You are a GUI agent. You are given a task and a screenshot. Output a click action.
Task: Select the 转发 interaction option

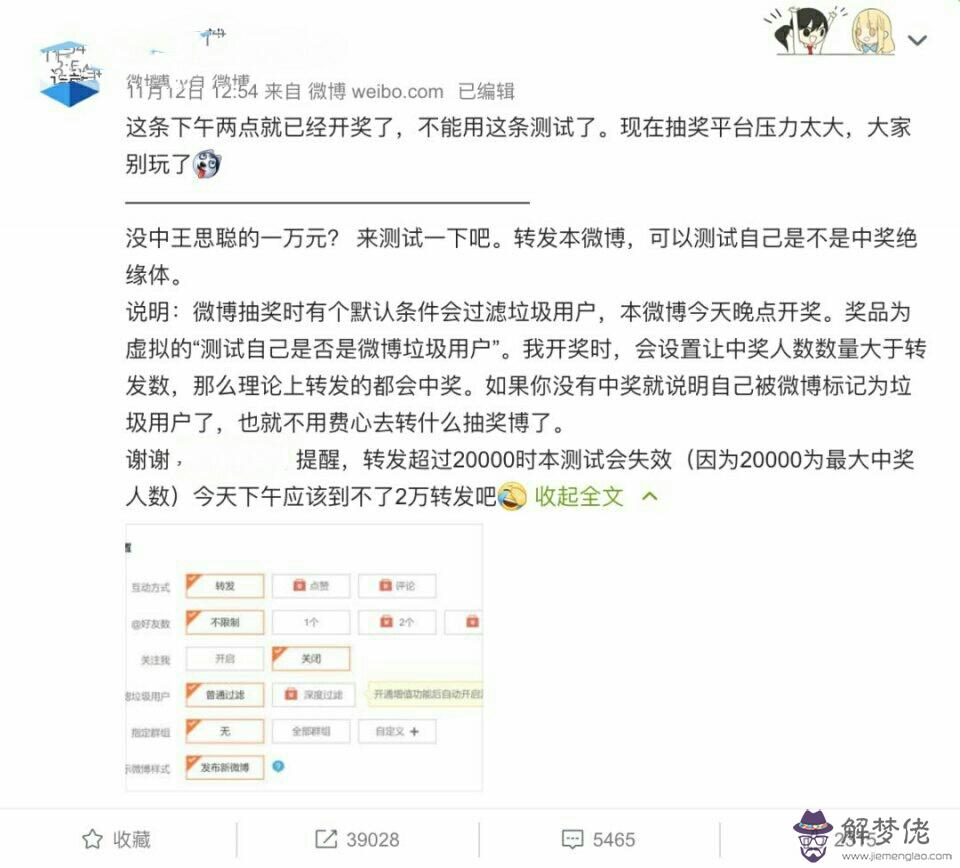click(x=225, y=586)
